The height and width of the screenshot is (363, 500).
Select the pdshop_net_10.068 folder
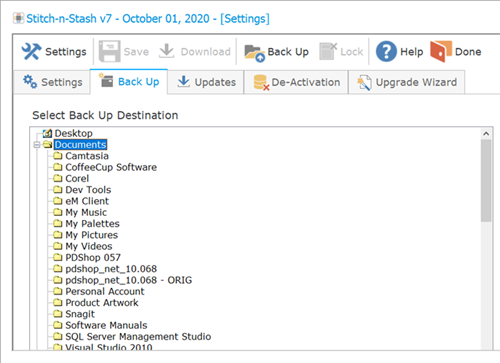tap(111, 269)
